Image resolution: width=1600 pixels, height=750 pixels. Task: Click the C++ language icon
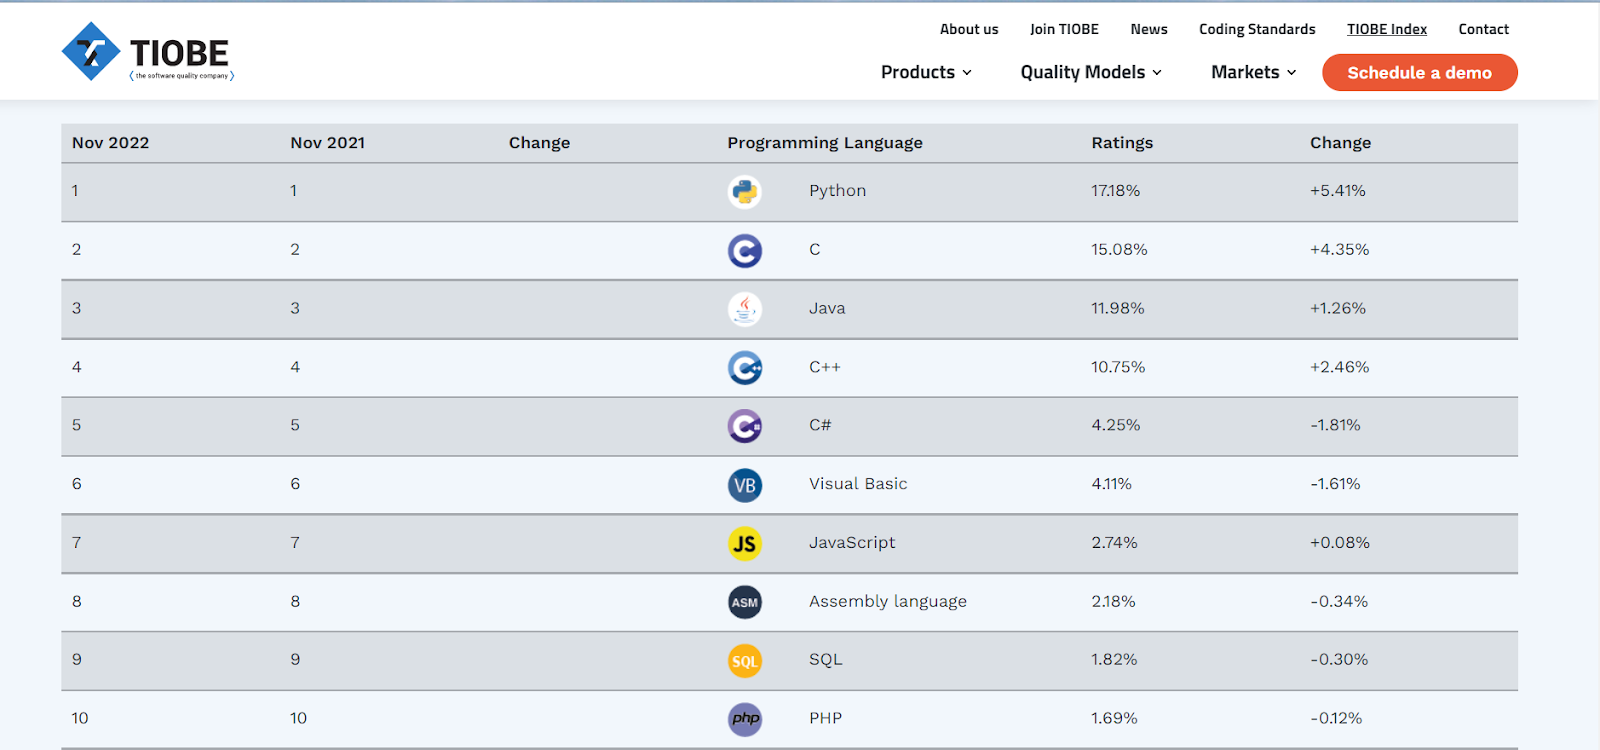(745, 368)
